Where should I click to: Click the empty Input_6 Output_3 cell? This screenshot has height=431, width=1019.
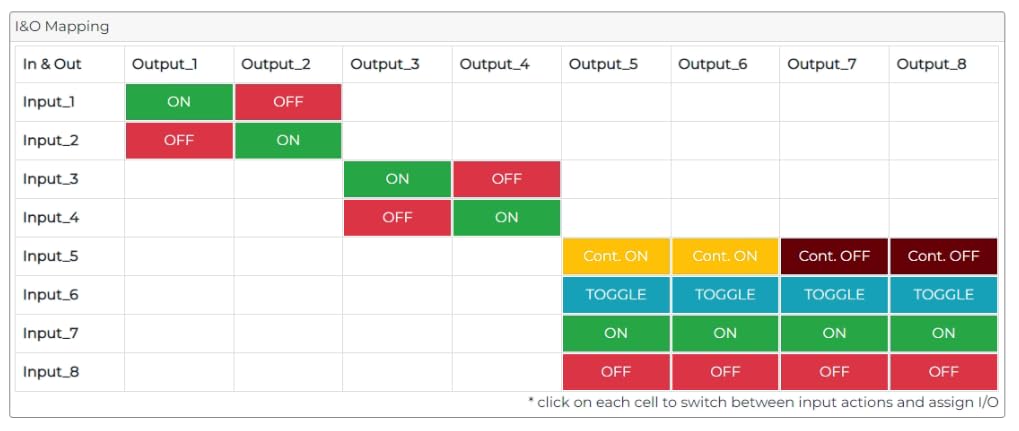[397, 294]
